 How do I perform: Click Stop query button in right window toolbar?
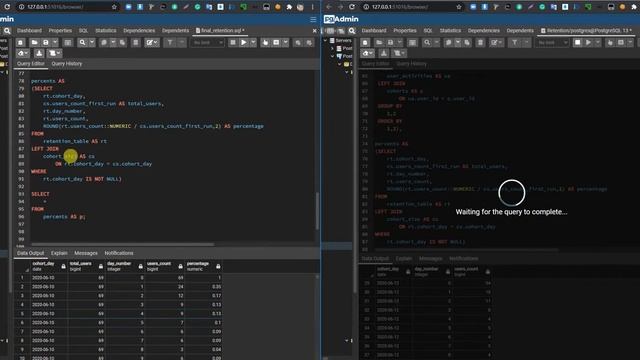pos(578,42)
